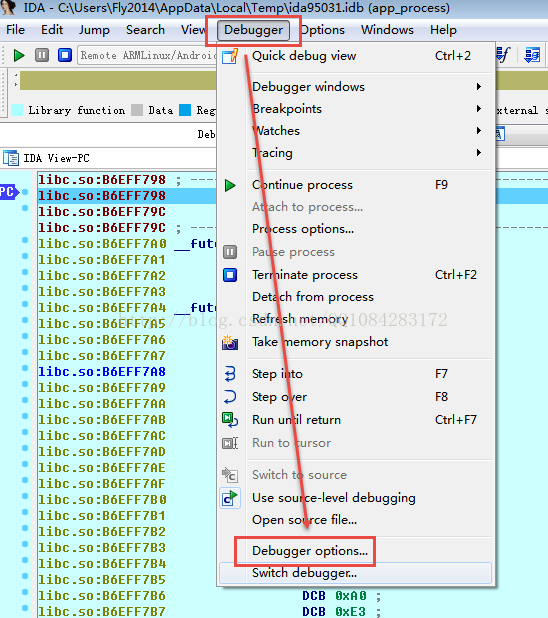
Task: Select the IDA View-PC tab
Action: 56,158
